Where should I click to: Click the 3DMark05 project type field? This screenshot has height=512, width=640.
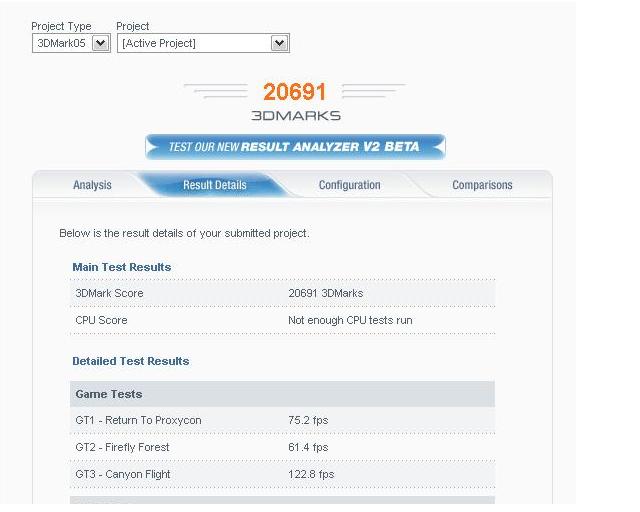[x=71, y=43]
